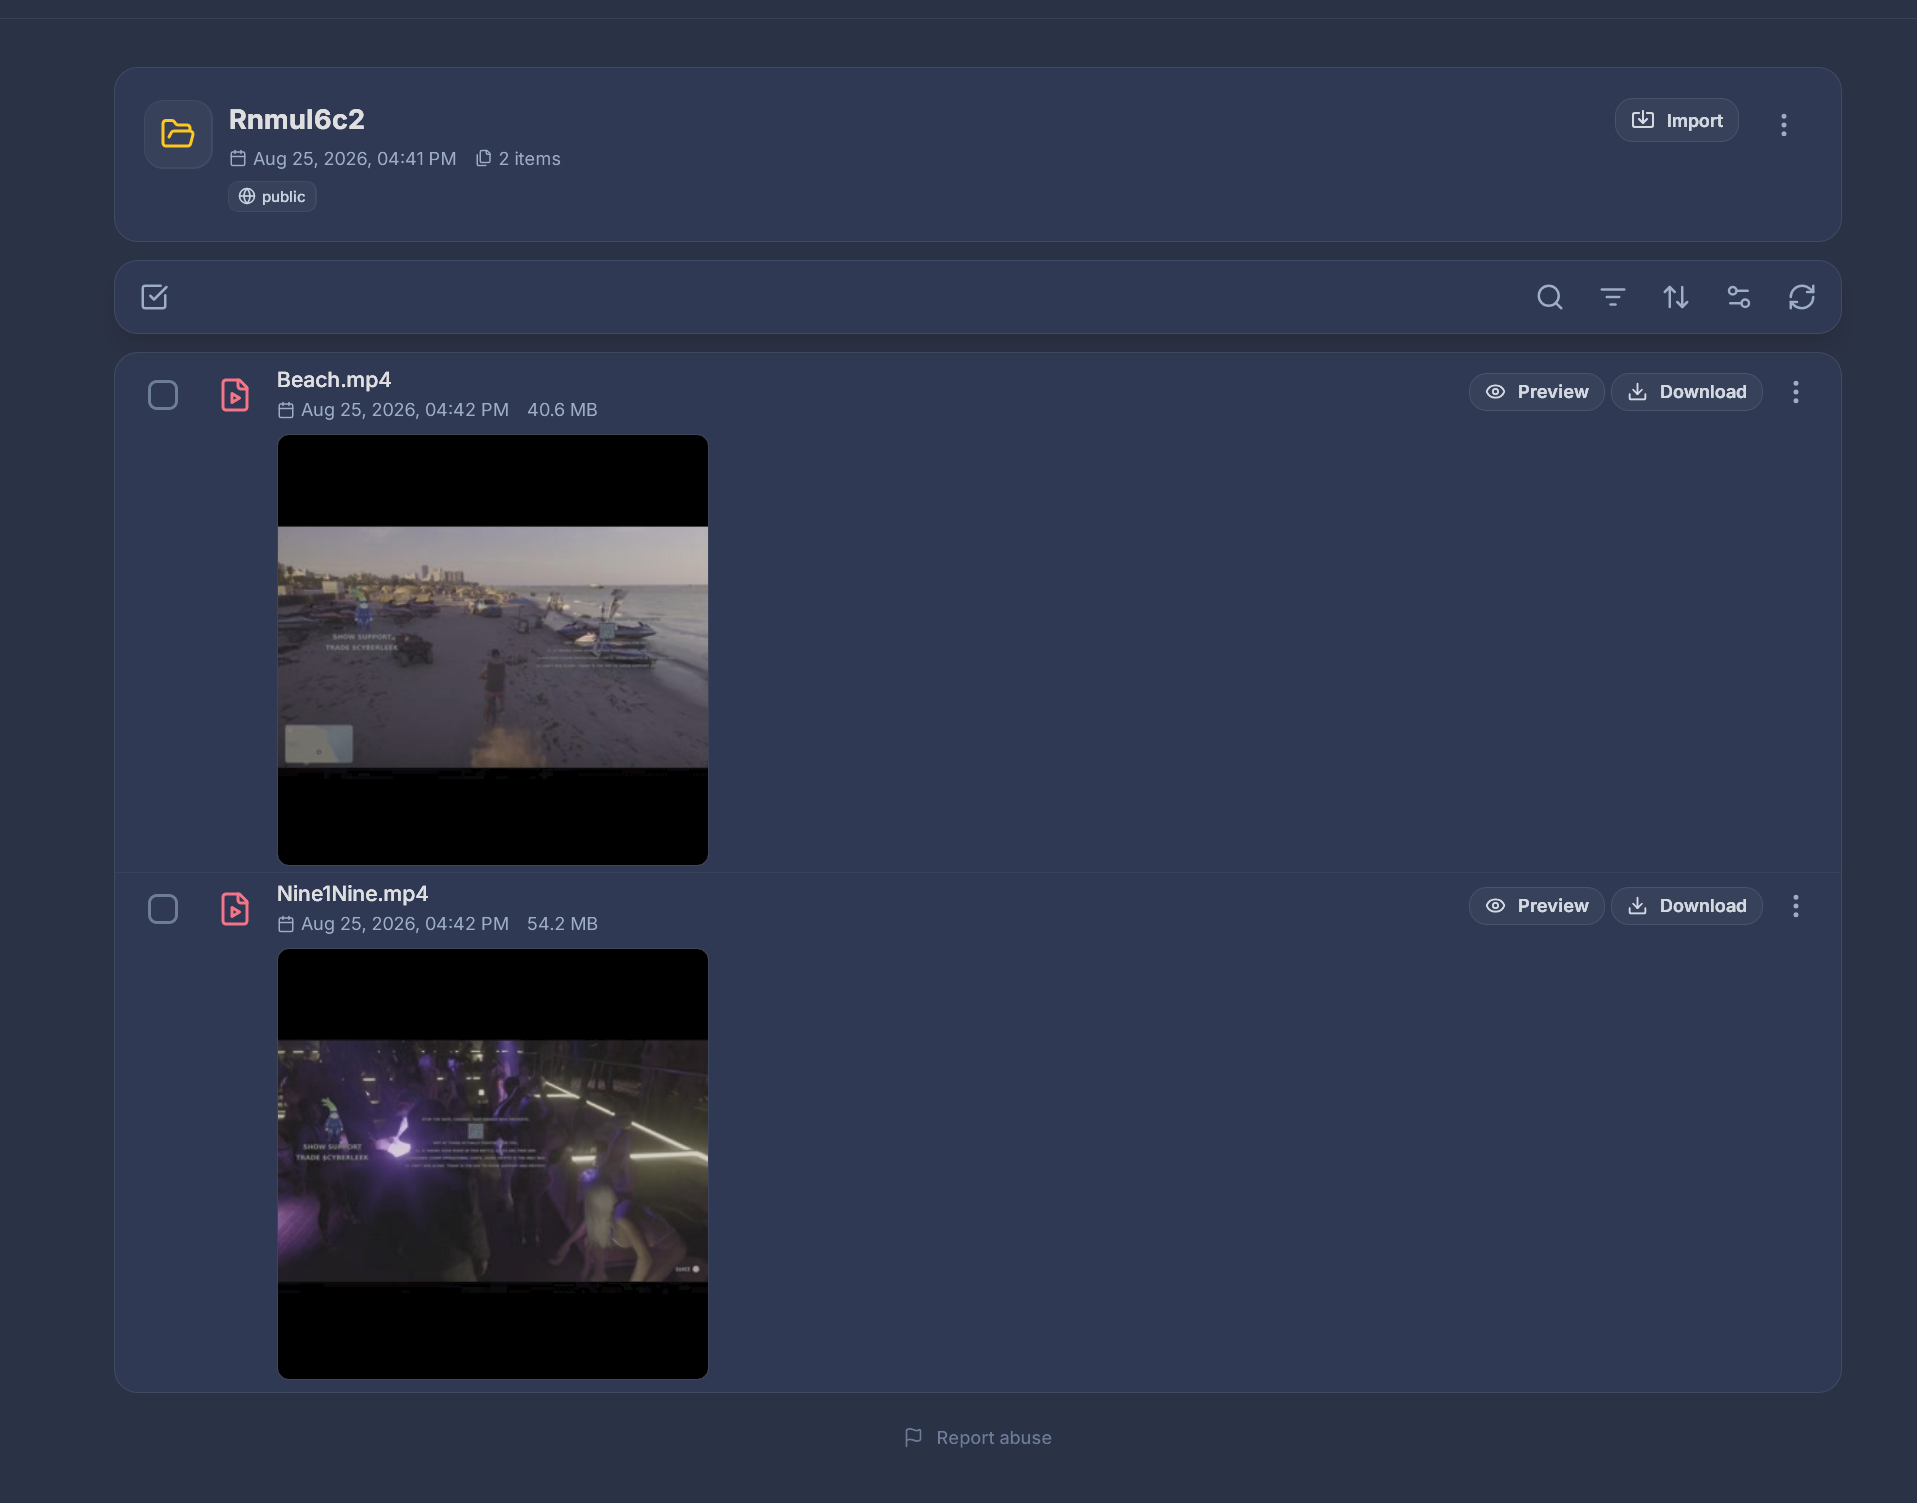Click the Nine1Nine.mp4 file name
This screenshot has height=1503, width=1917.
tap(352, 894)
